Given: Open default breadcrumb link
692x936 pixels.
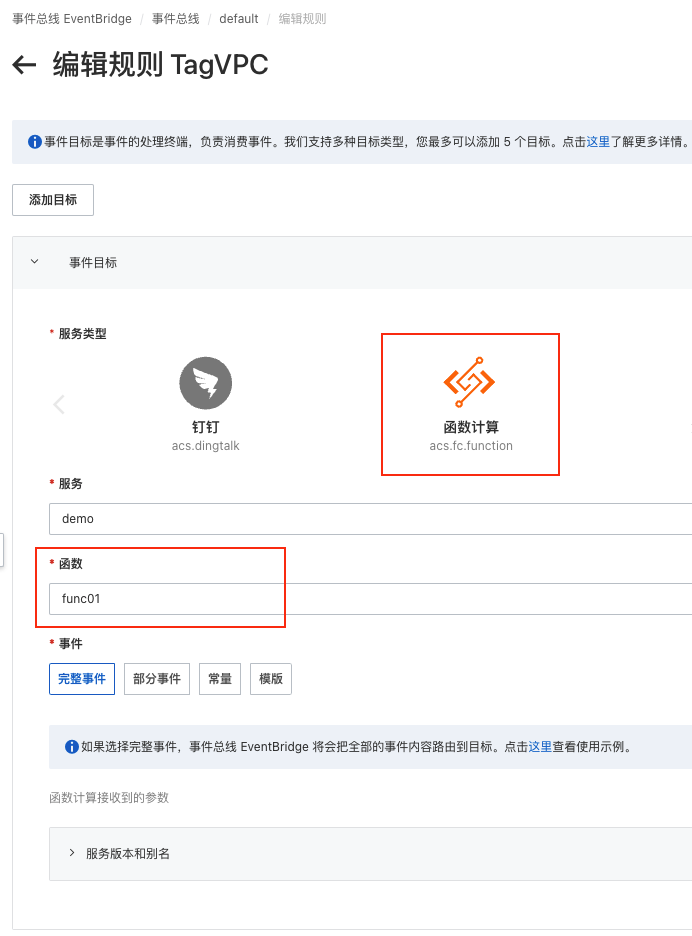Looking at the screenshot, I should (x=239, y=19).
